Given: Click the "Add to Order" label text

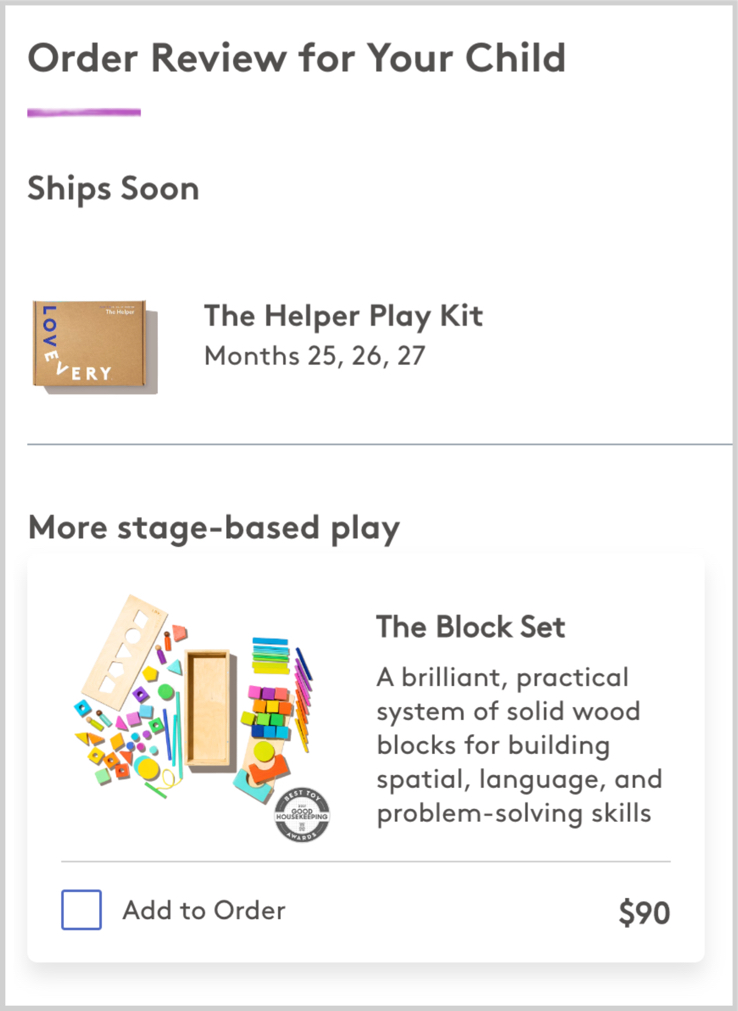Looking at the screenshot, I should pyautogui.click(x=204, y=910).
